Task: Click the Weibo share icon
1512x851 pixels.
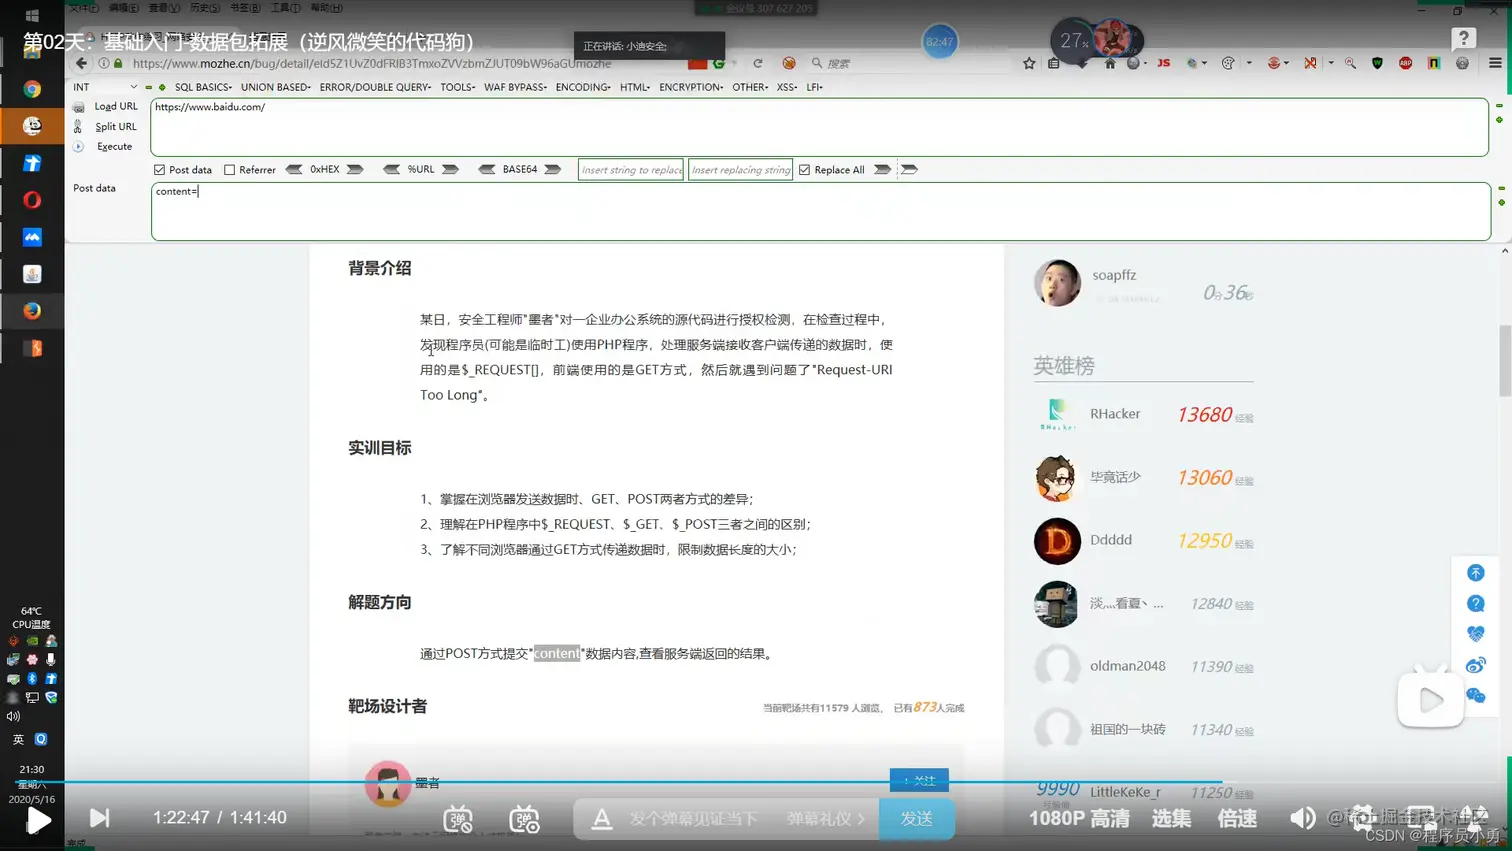Action: point(1475,665)
